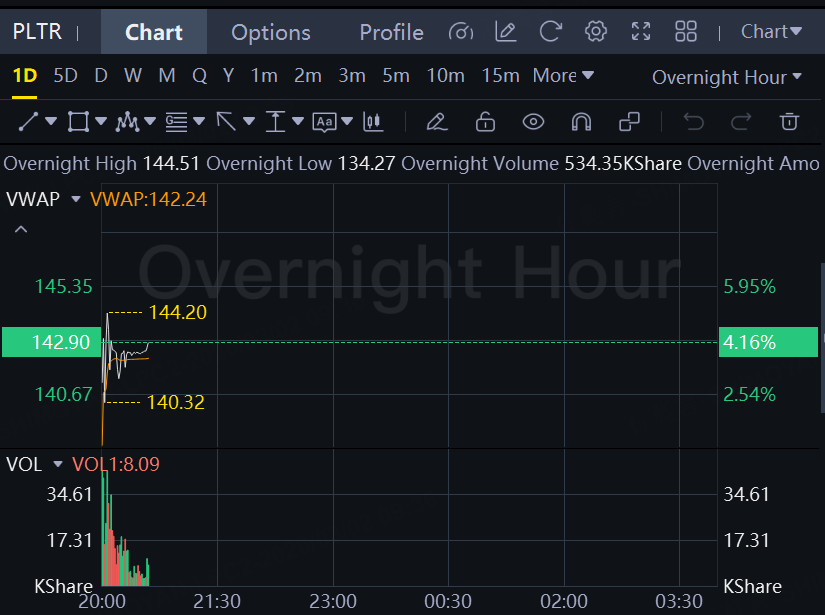Image resolution: width=825 pixels, height=615 pixels.
Task: Open the VWAP indicator dropdown
Action: click(73, 199)
